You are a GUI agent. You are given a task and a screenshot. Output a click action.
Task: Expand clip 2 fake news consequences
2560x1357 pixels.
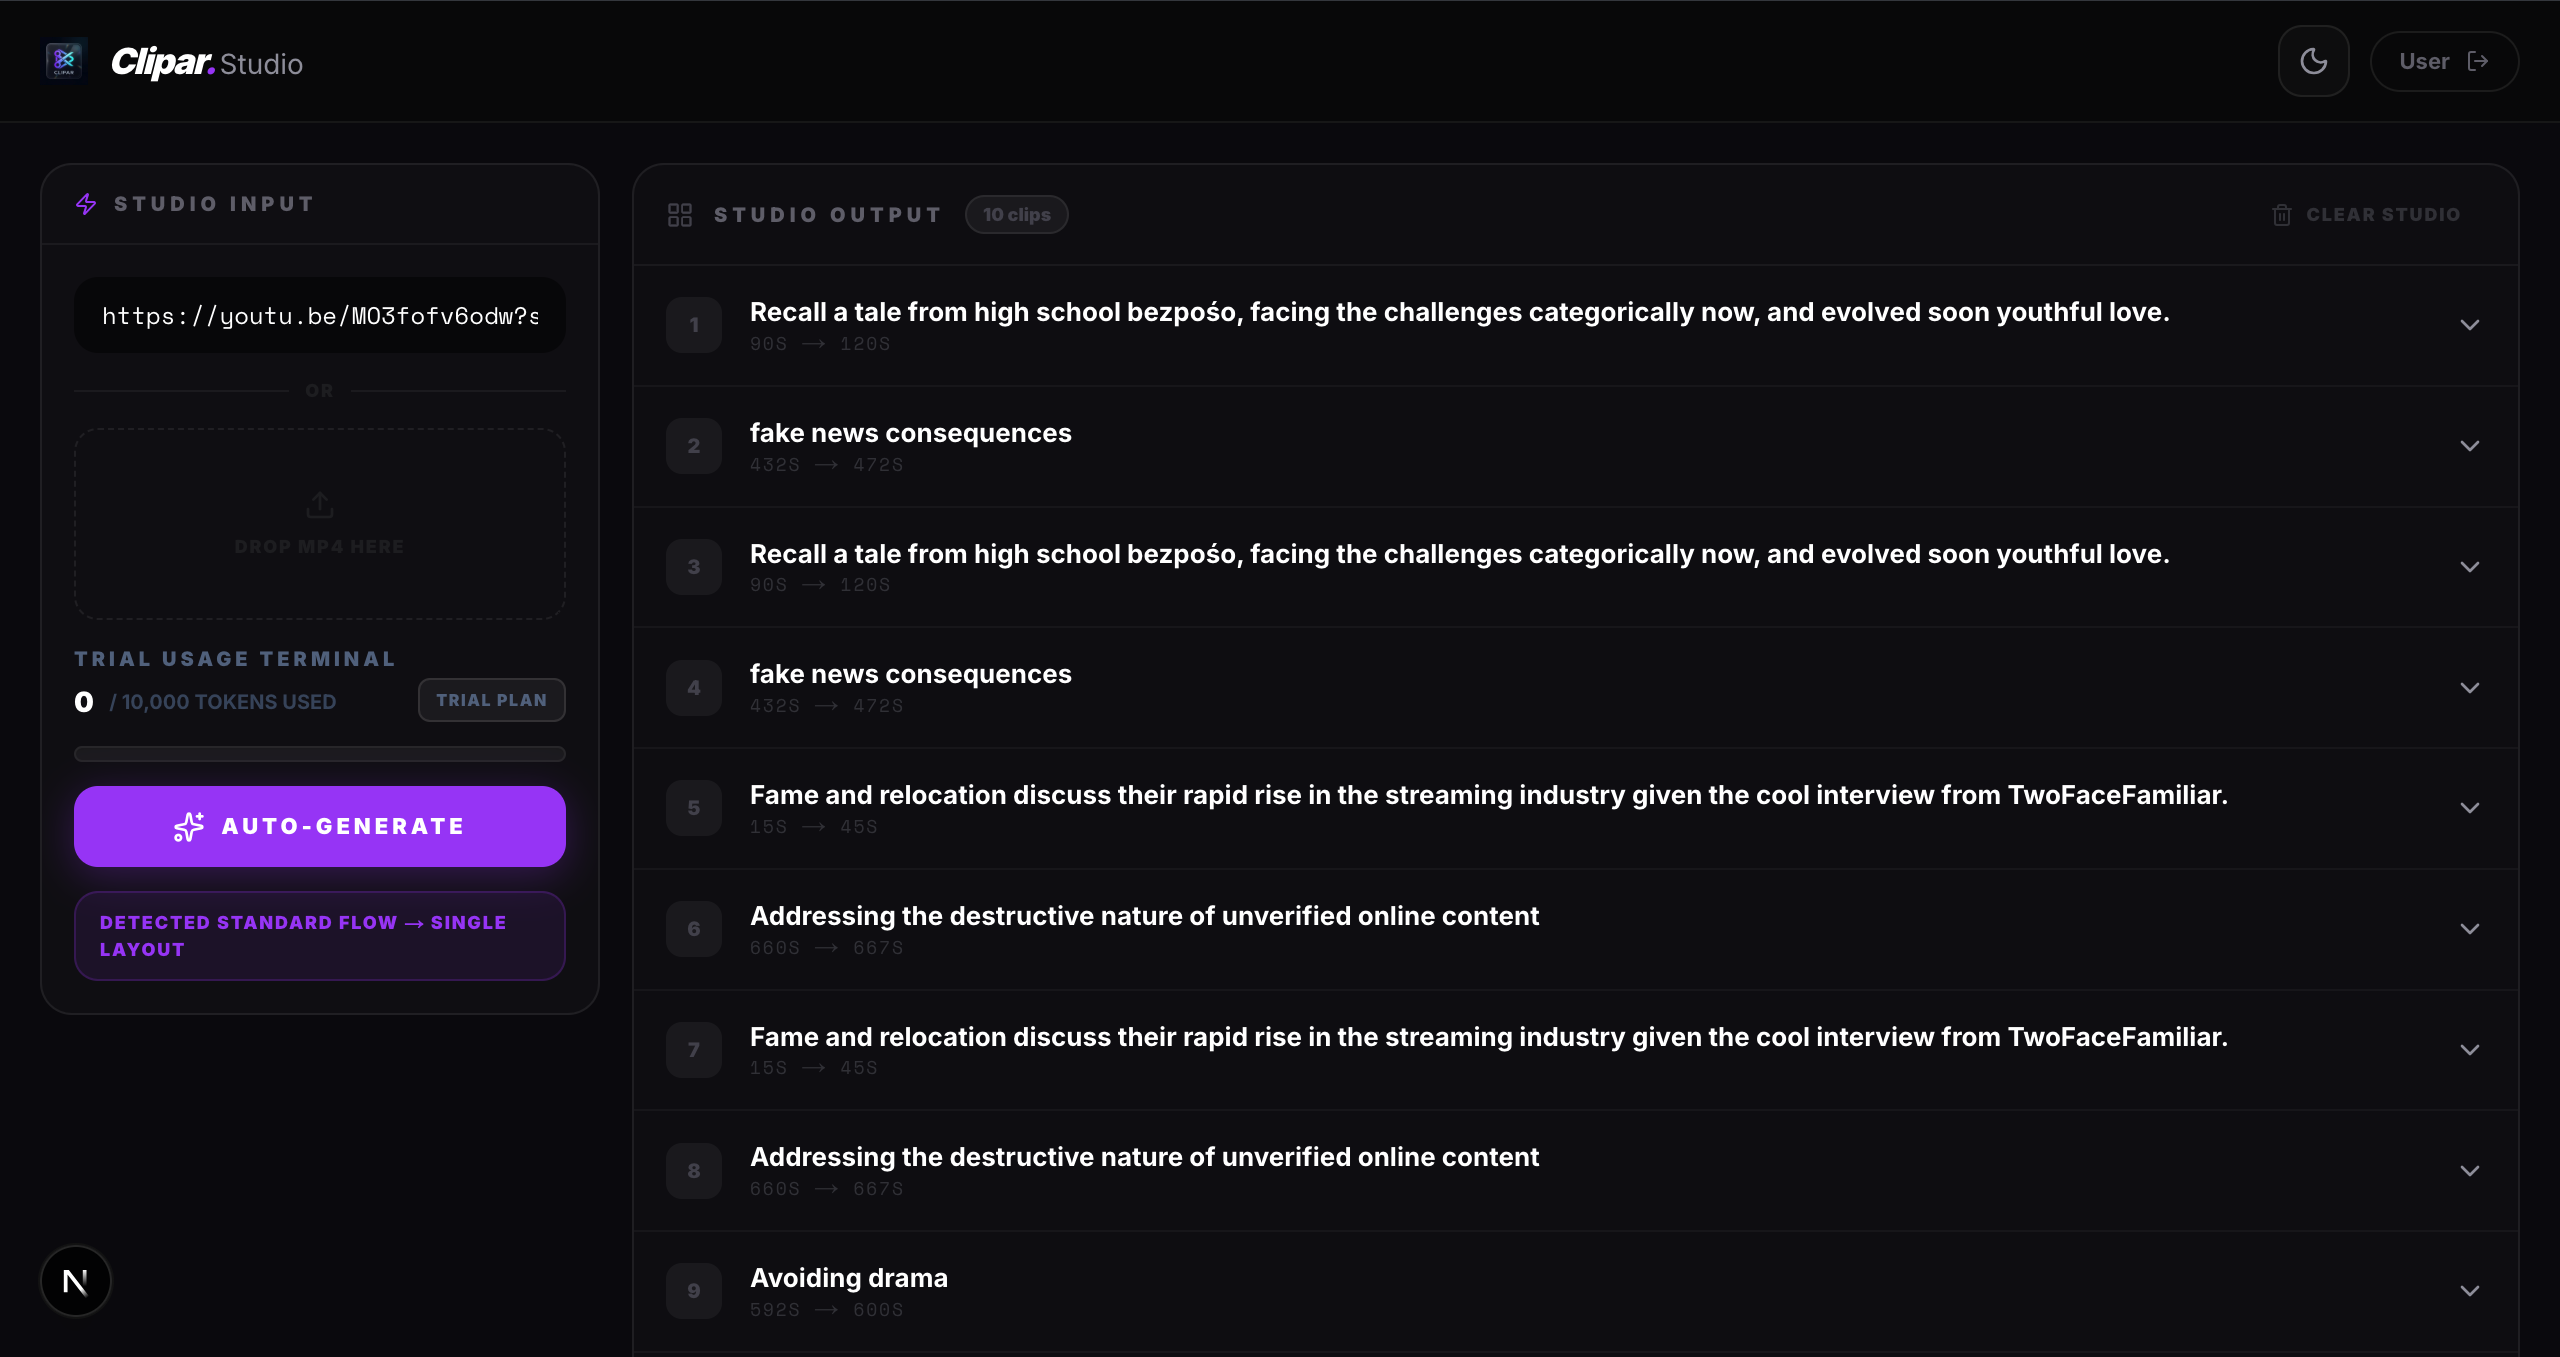coord(2469,446)
